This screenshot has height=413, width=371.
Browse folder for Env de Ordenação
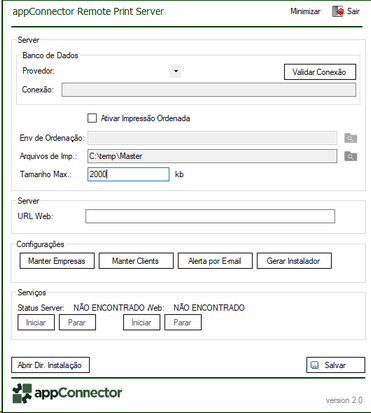click(x=351, y=138)
